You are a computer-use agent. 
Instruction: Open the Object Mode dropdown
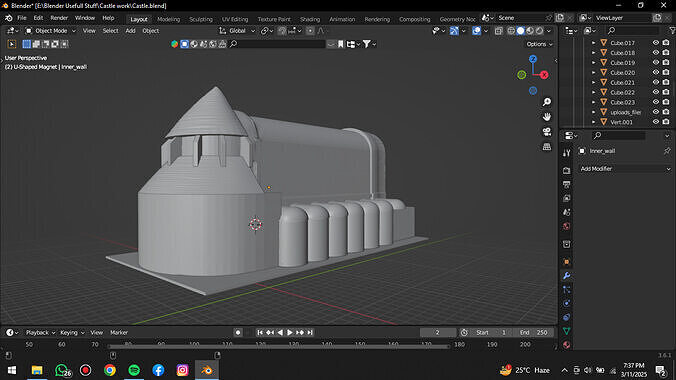(50, 31)
